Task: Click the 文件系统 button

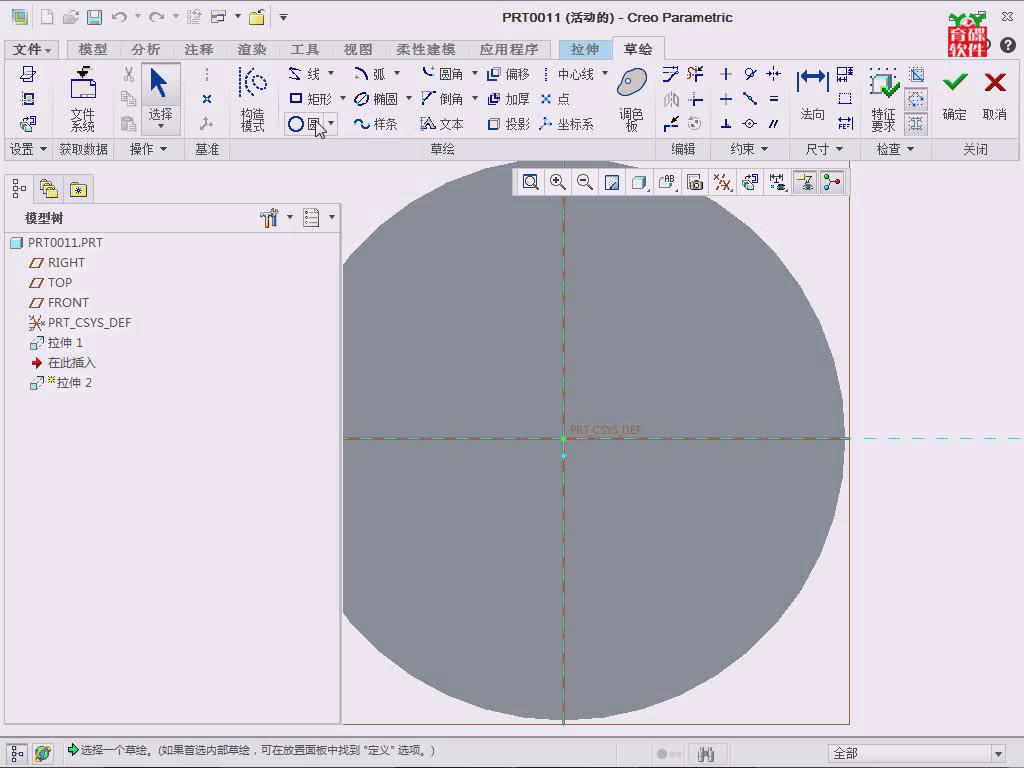Action: (83, 99)
